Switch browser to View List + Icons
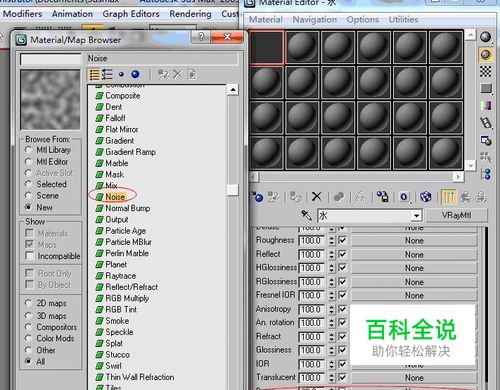The image size is (500, 390). [107, 74]
